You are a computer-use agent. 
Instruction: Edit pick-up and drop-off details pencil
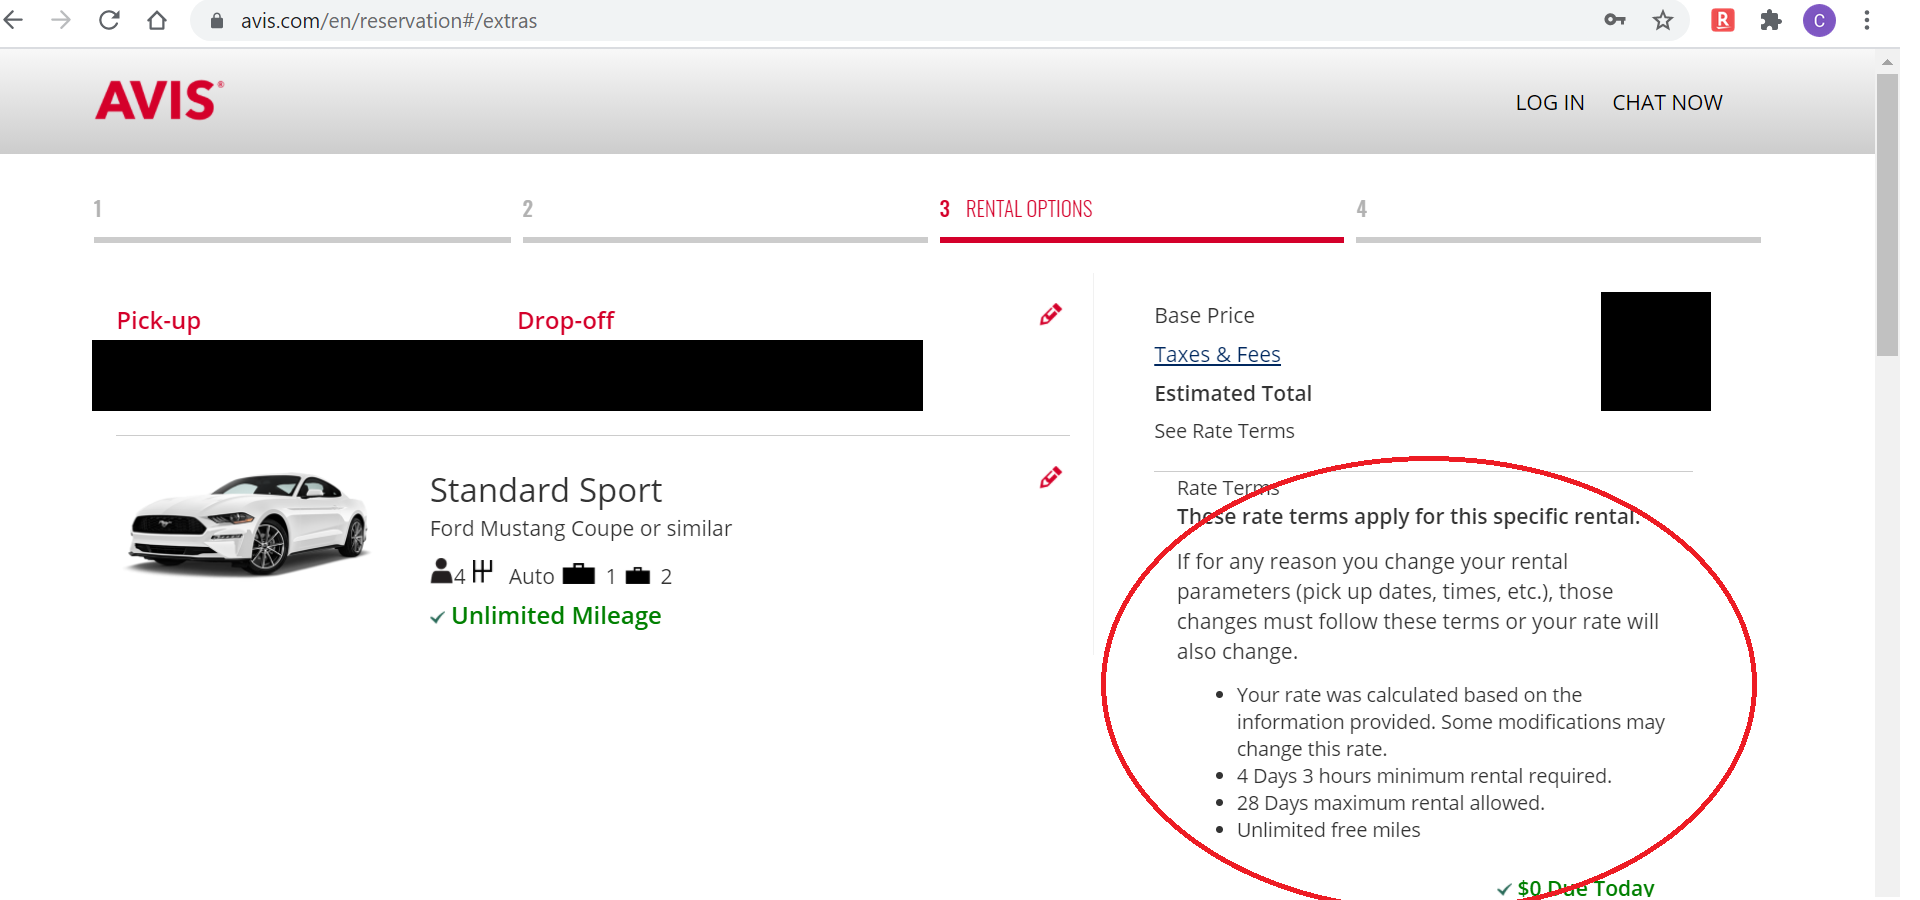point(1050,315)
